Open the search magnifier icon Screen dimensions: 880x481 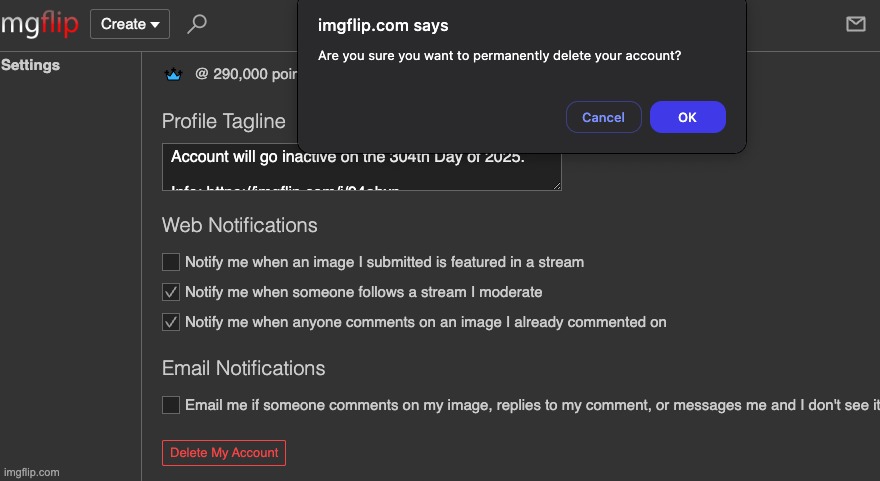click(197, 24)
